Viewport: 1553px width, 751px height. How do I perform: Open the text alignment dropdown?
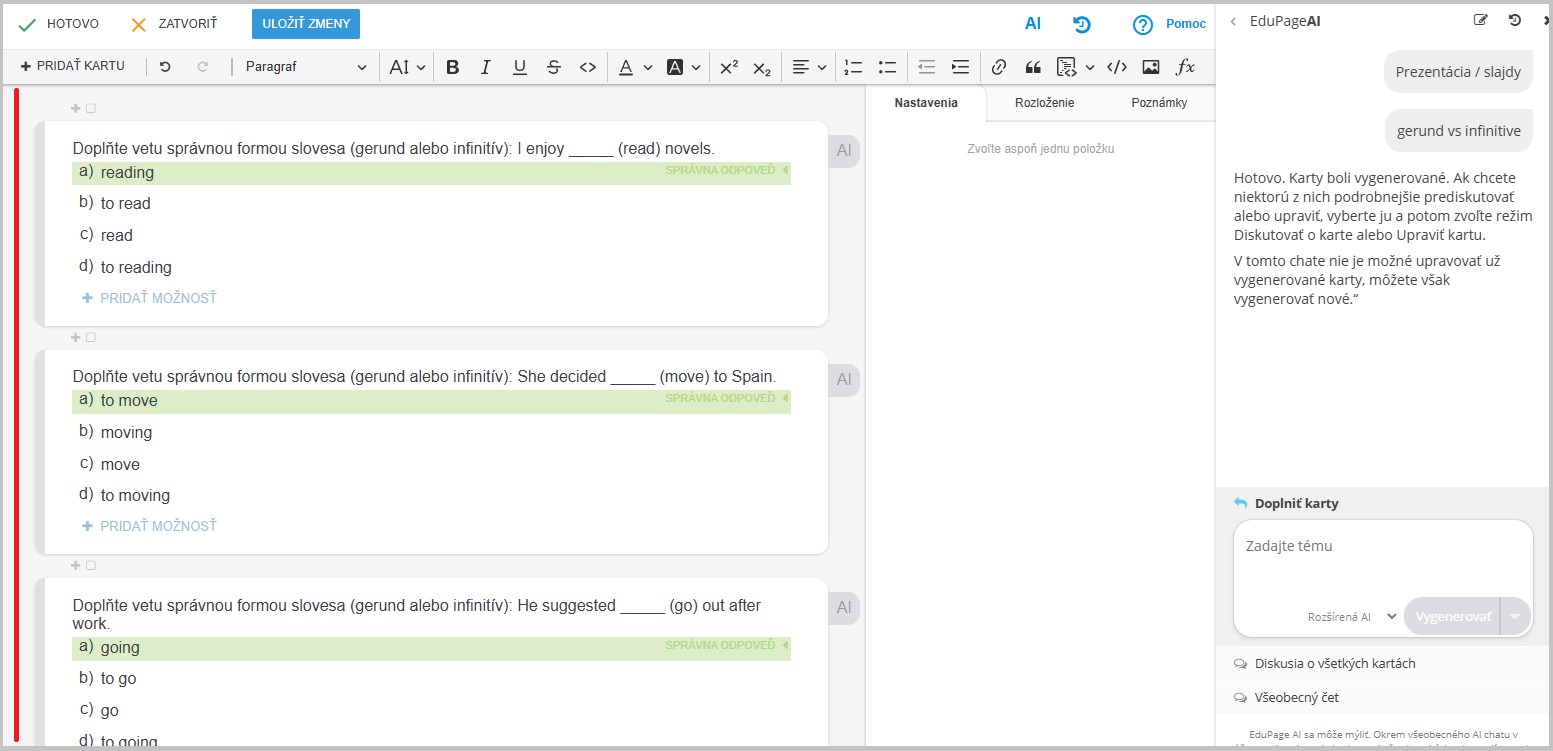809,67
